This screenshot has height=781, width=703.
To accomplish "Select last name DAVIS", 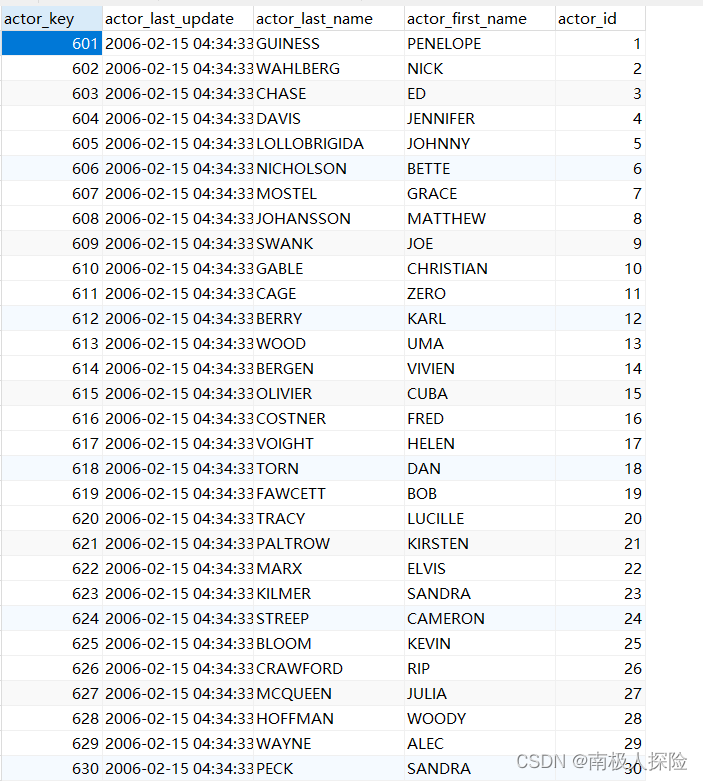I will 279,119.
